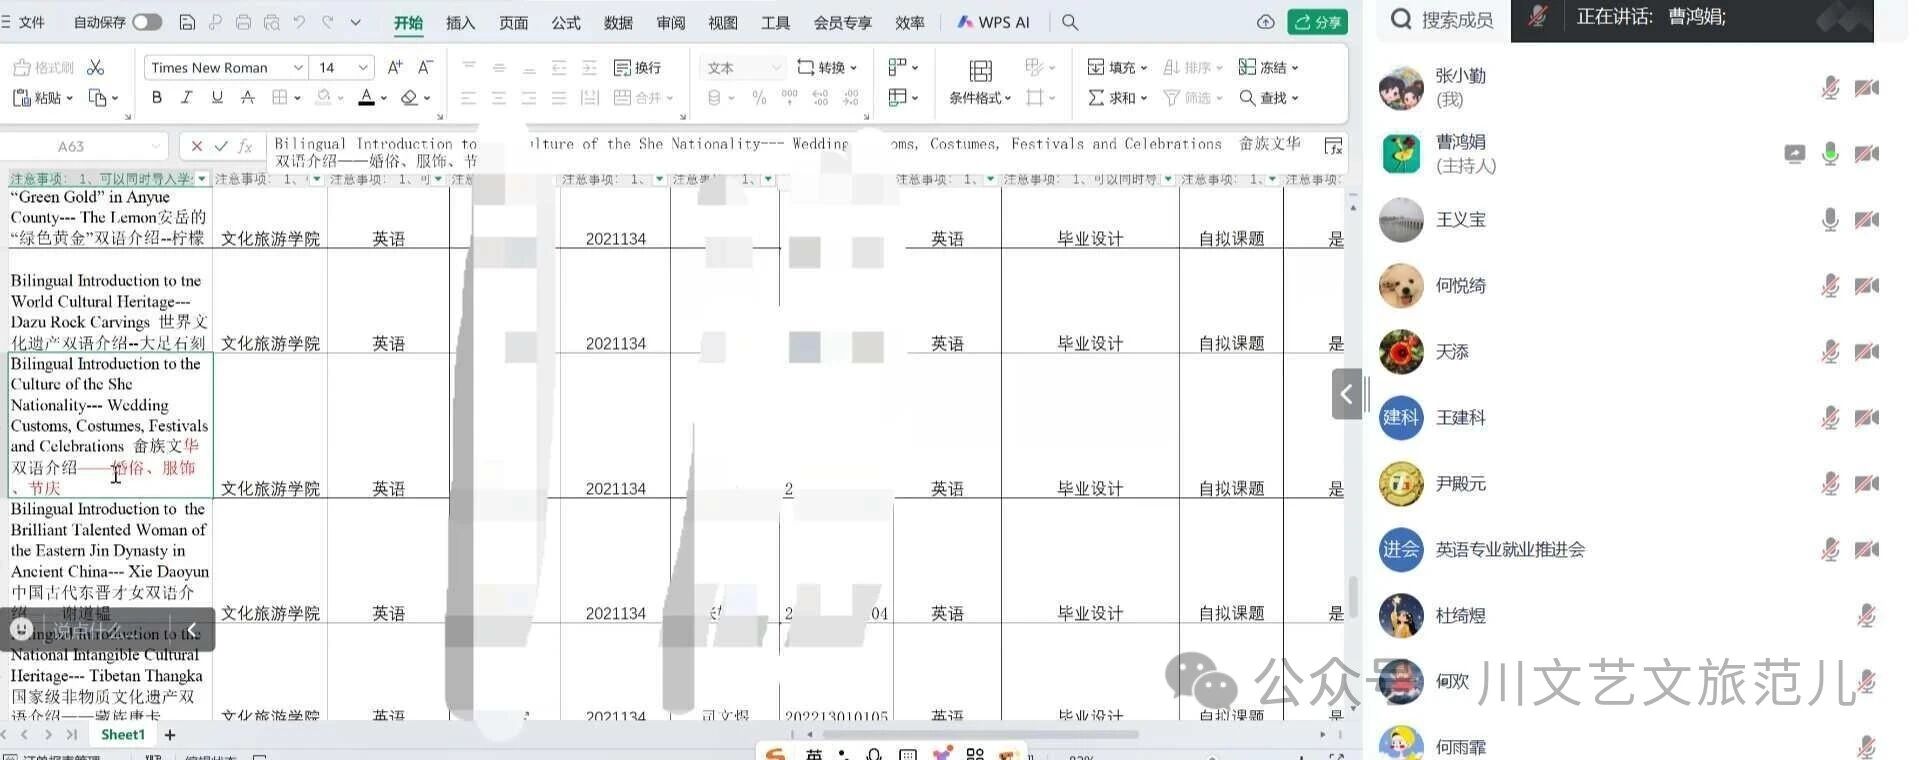Screen dimensions: 1919x760
Task: Decrease font size with A- icon
Action: (425, 67)
